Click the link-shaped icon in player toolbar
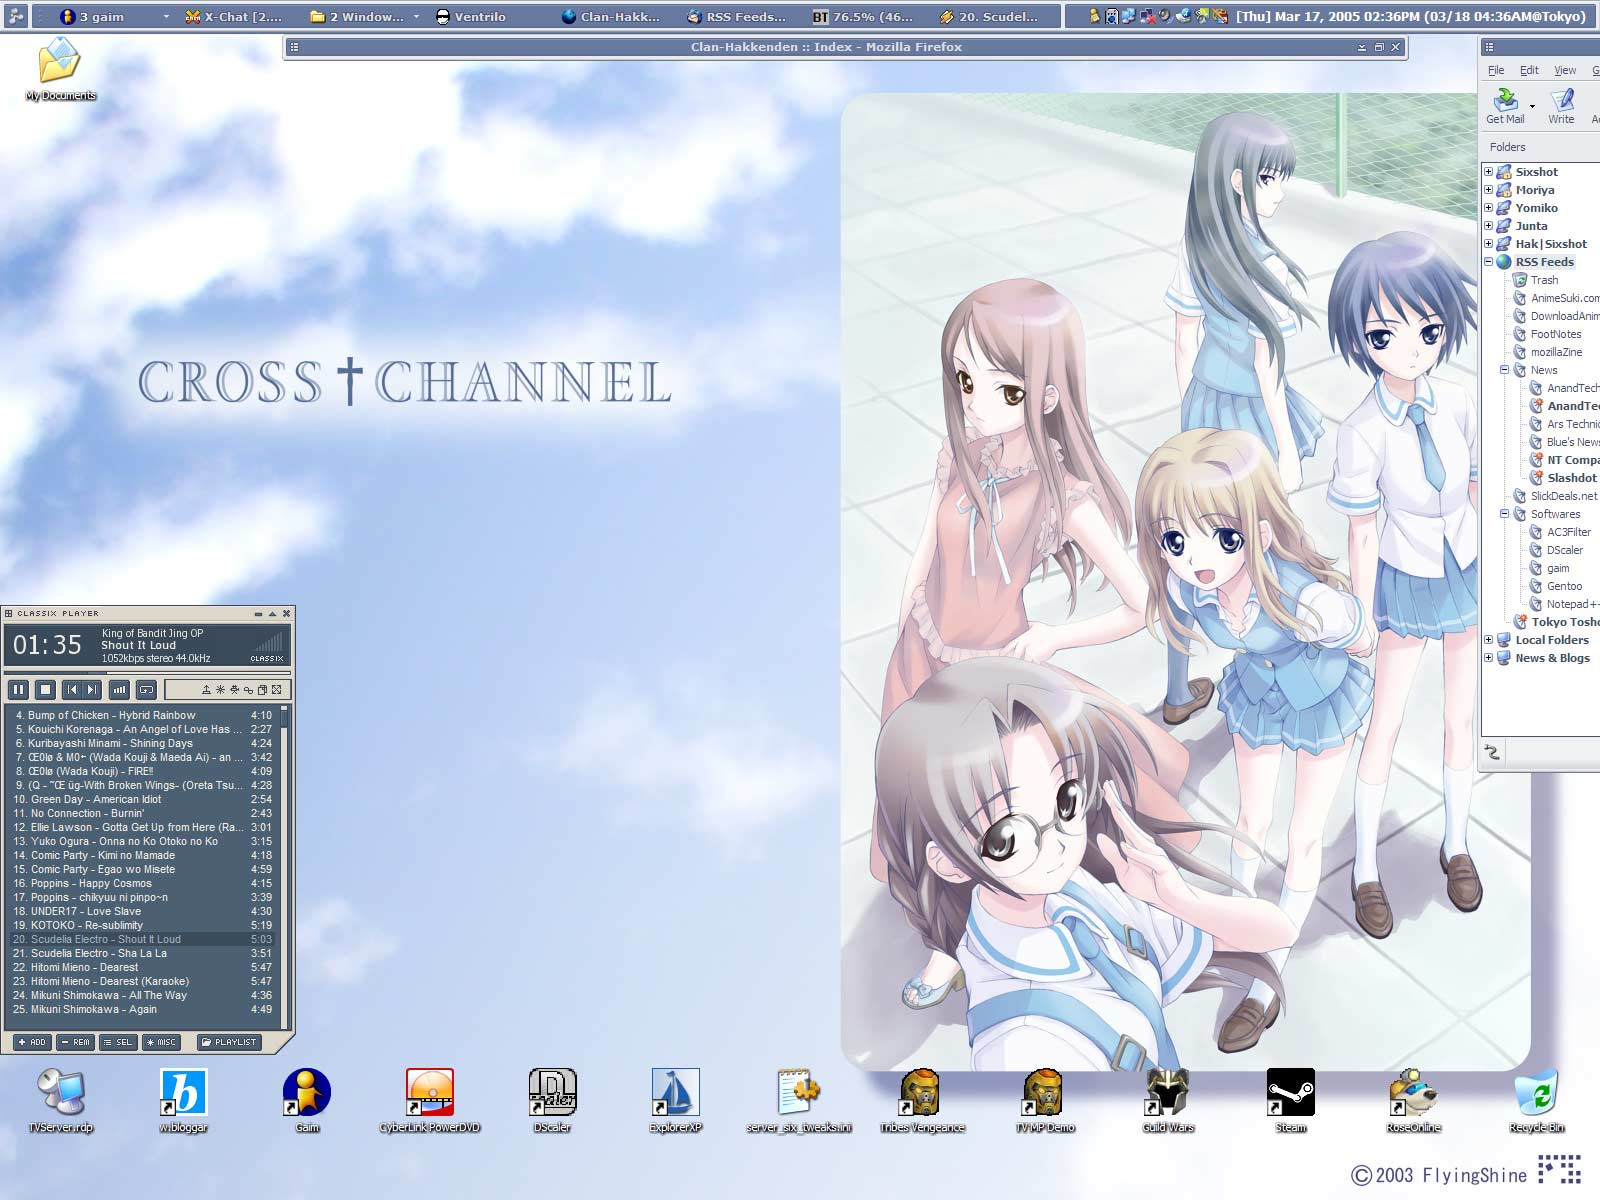Image resolution: width=1600 pixels, height=1200 pixels. click(x=248, y=689)
